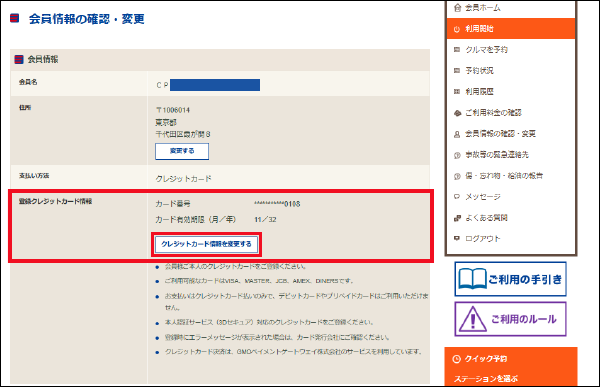600x387 pixels.
Task: Click the masked card number ending 0108
Action: click(x=277, y=204)
